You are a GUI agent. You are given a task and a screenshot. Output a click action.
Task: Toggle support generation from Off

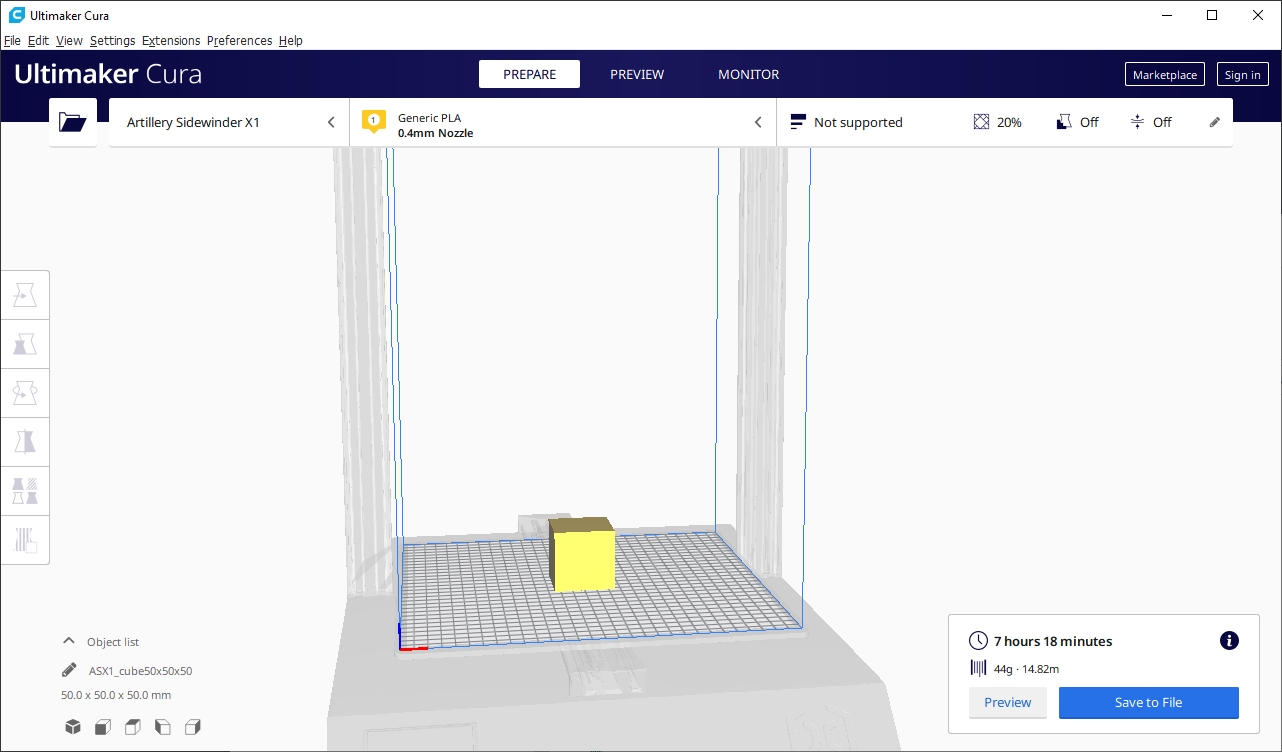pos(1077,122)
